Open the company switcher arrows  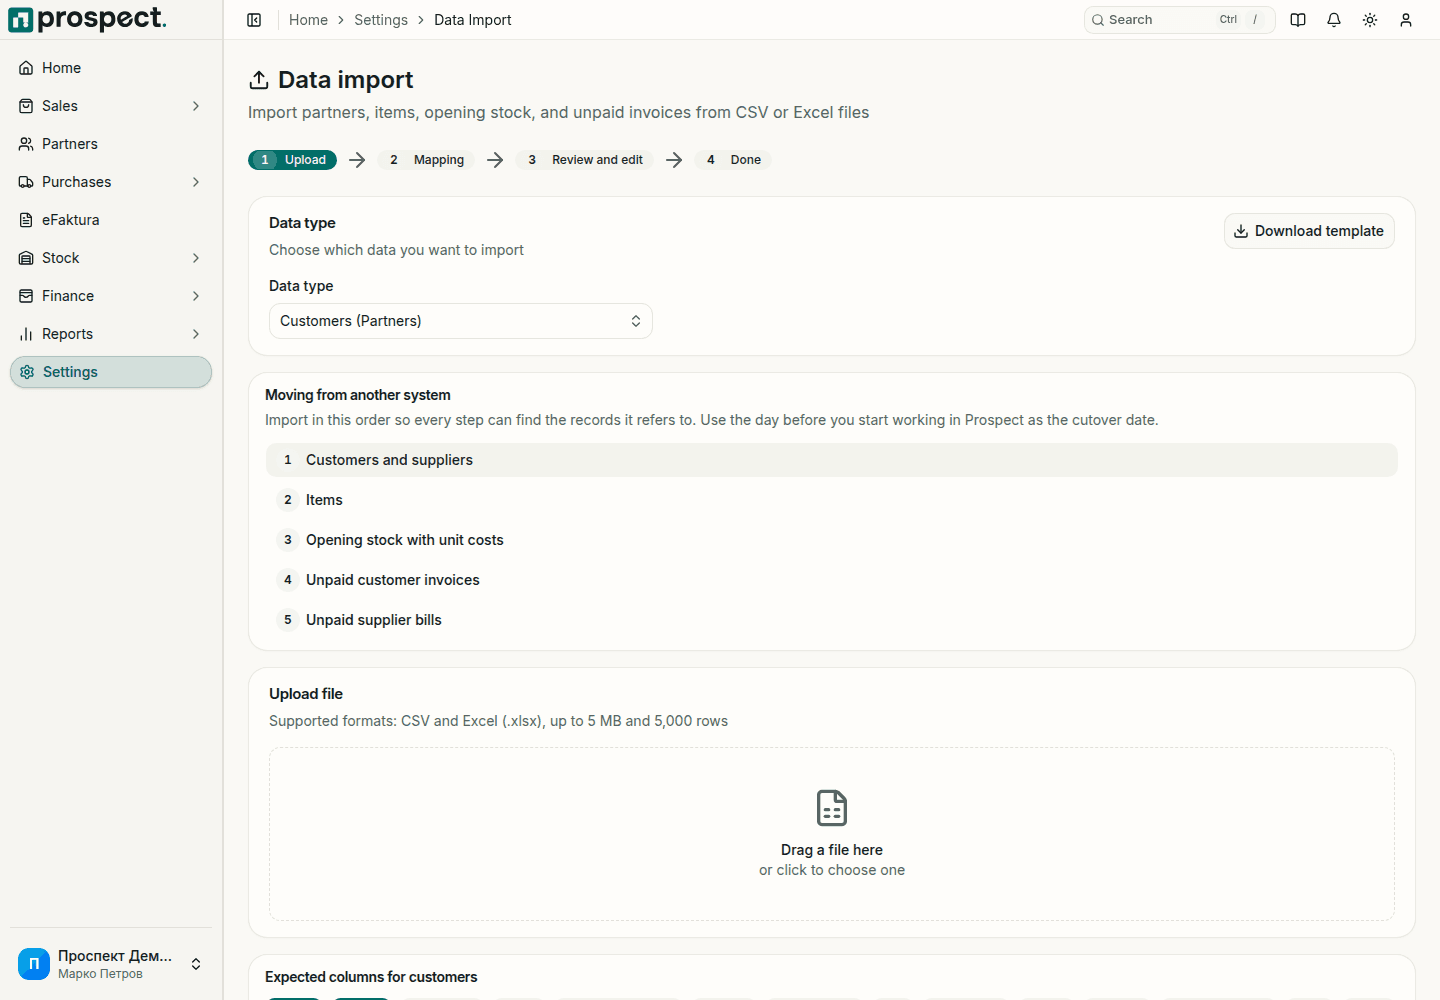coord(196,964)
